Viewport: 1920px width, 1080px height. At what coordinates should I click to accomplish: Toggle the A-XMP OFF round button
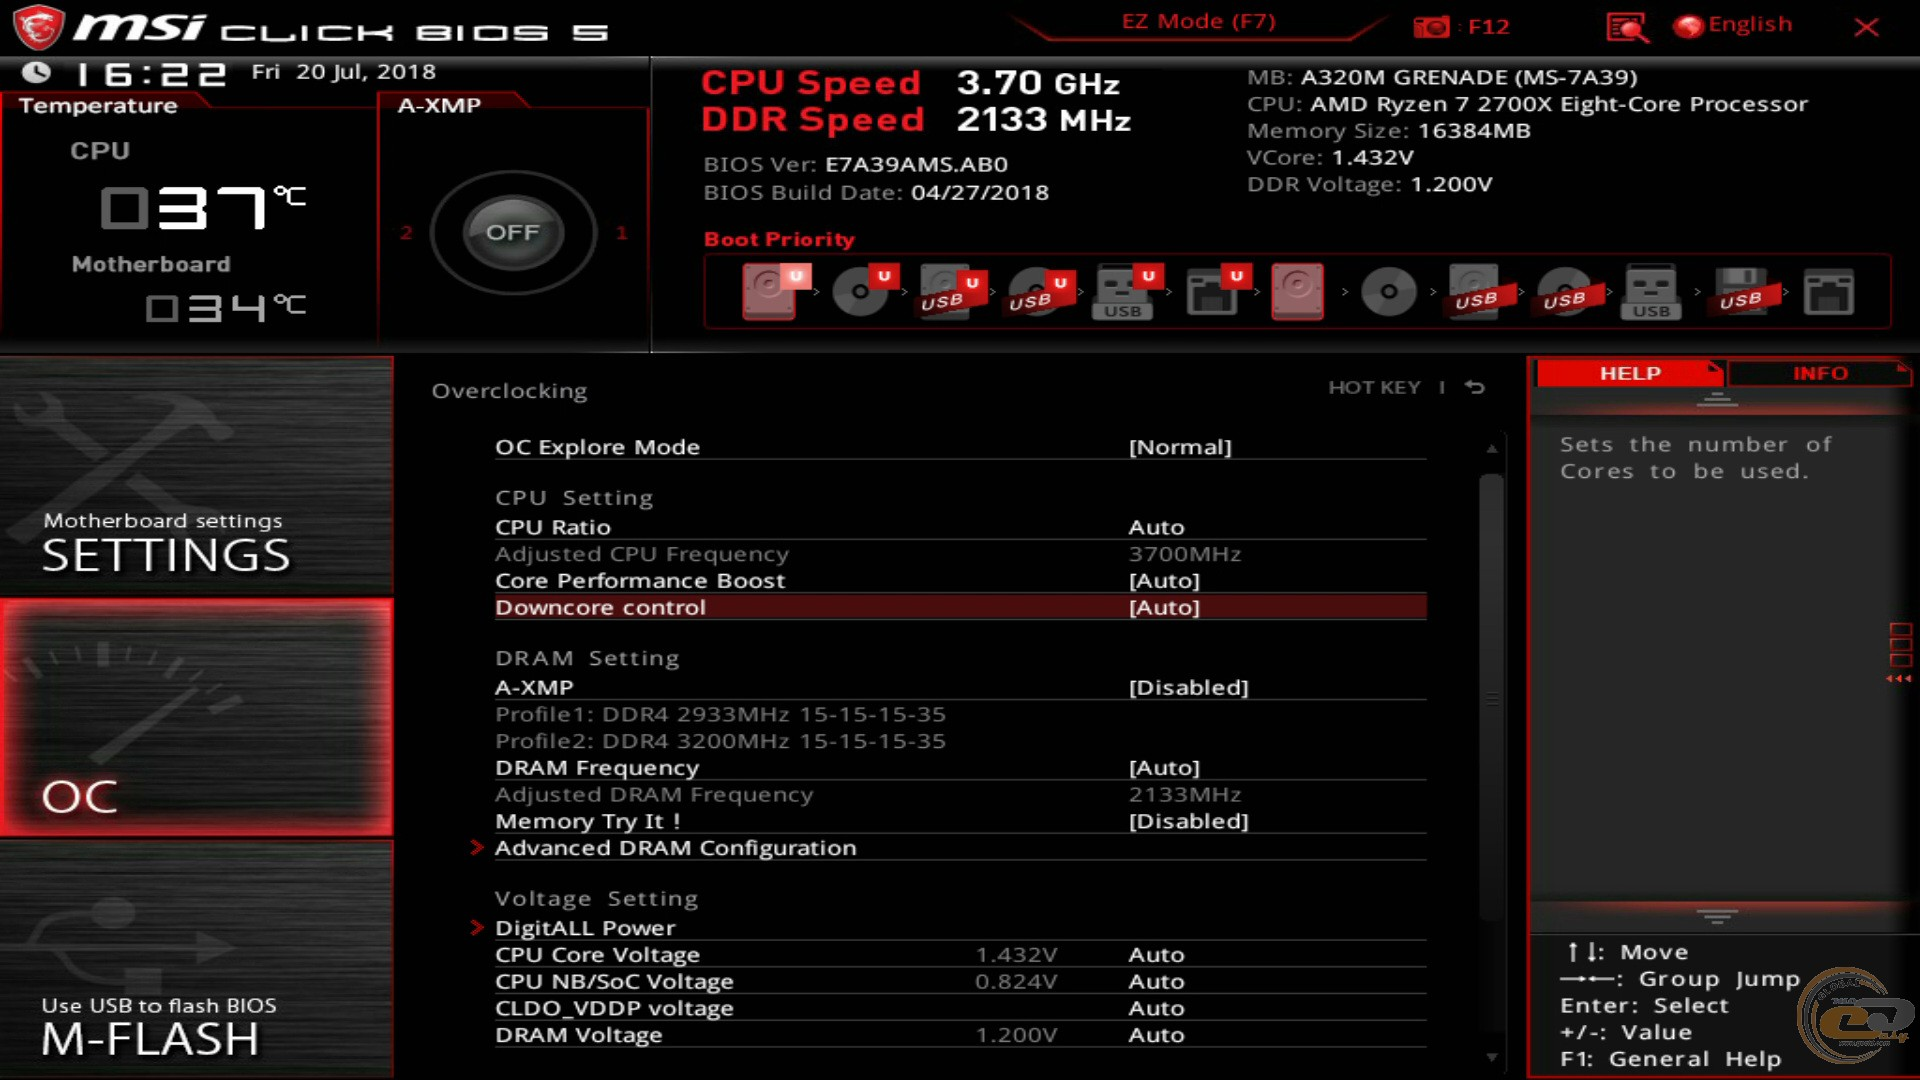pyautogui.click(x=512, y=232)
